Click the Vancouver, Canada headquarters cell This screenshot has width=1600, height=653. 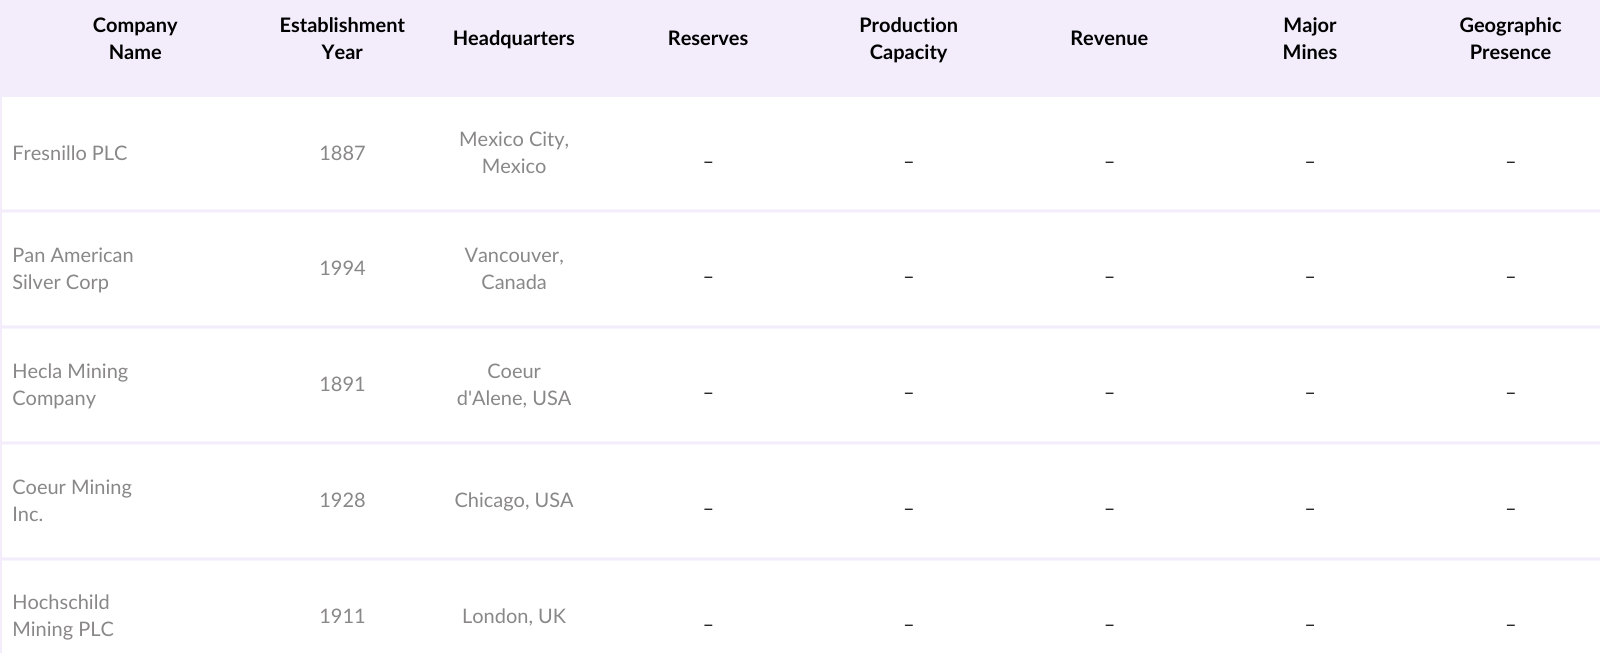(x=514, y=268)
